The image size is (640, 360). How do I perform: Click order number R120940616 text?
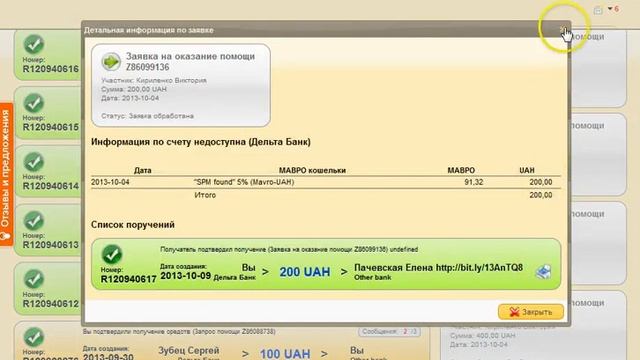tap(51, 69)
